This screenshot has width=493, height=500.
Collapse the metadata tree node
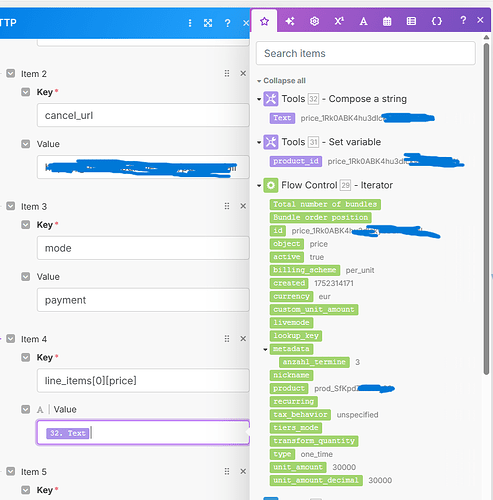tap(265, 349)
